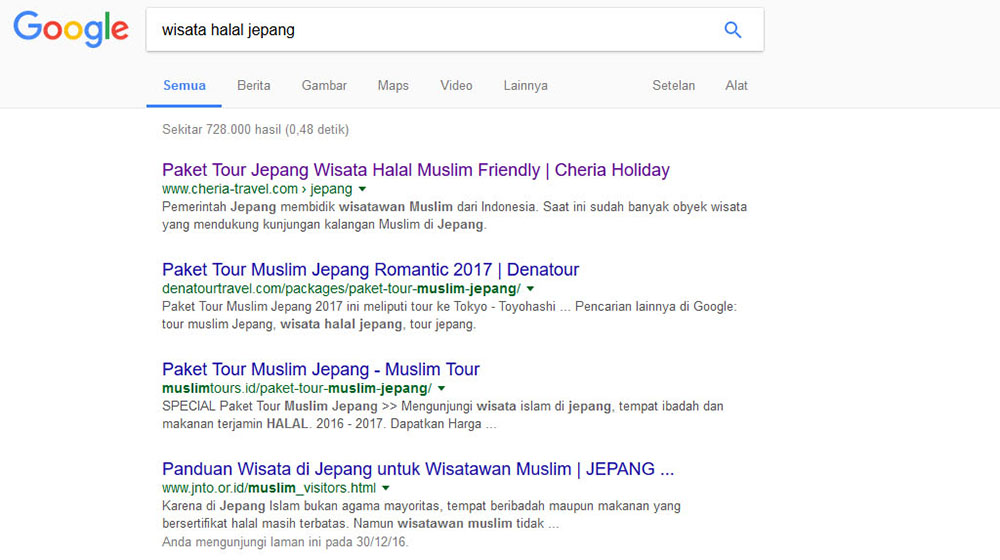
Task: Open the Setelan settings menu
Action: [x=673, y=86]
